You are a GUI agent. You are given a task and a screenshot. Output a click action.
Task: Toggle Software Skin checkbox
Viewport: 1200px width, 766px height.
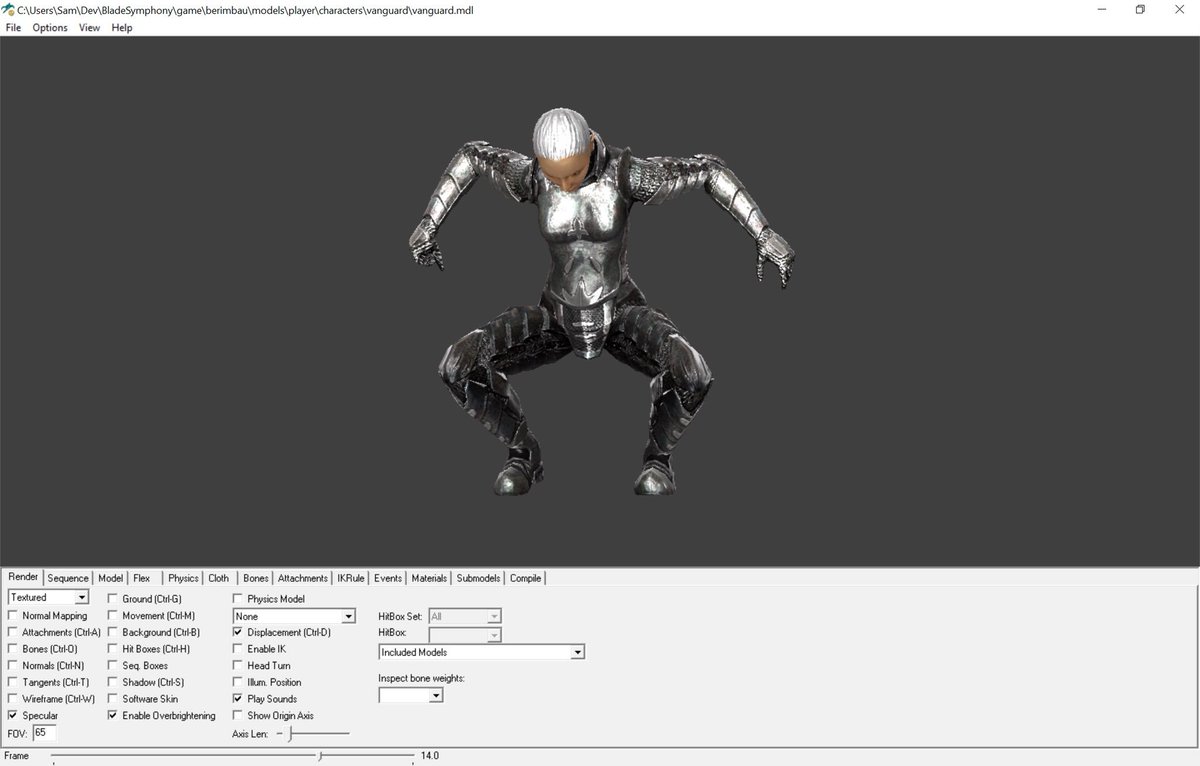point(142,699)
